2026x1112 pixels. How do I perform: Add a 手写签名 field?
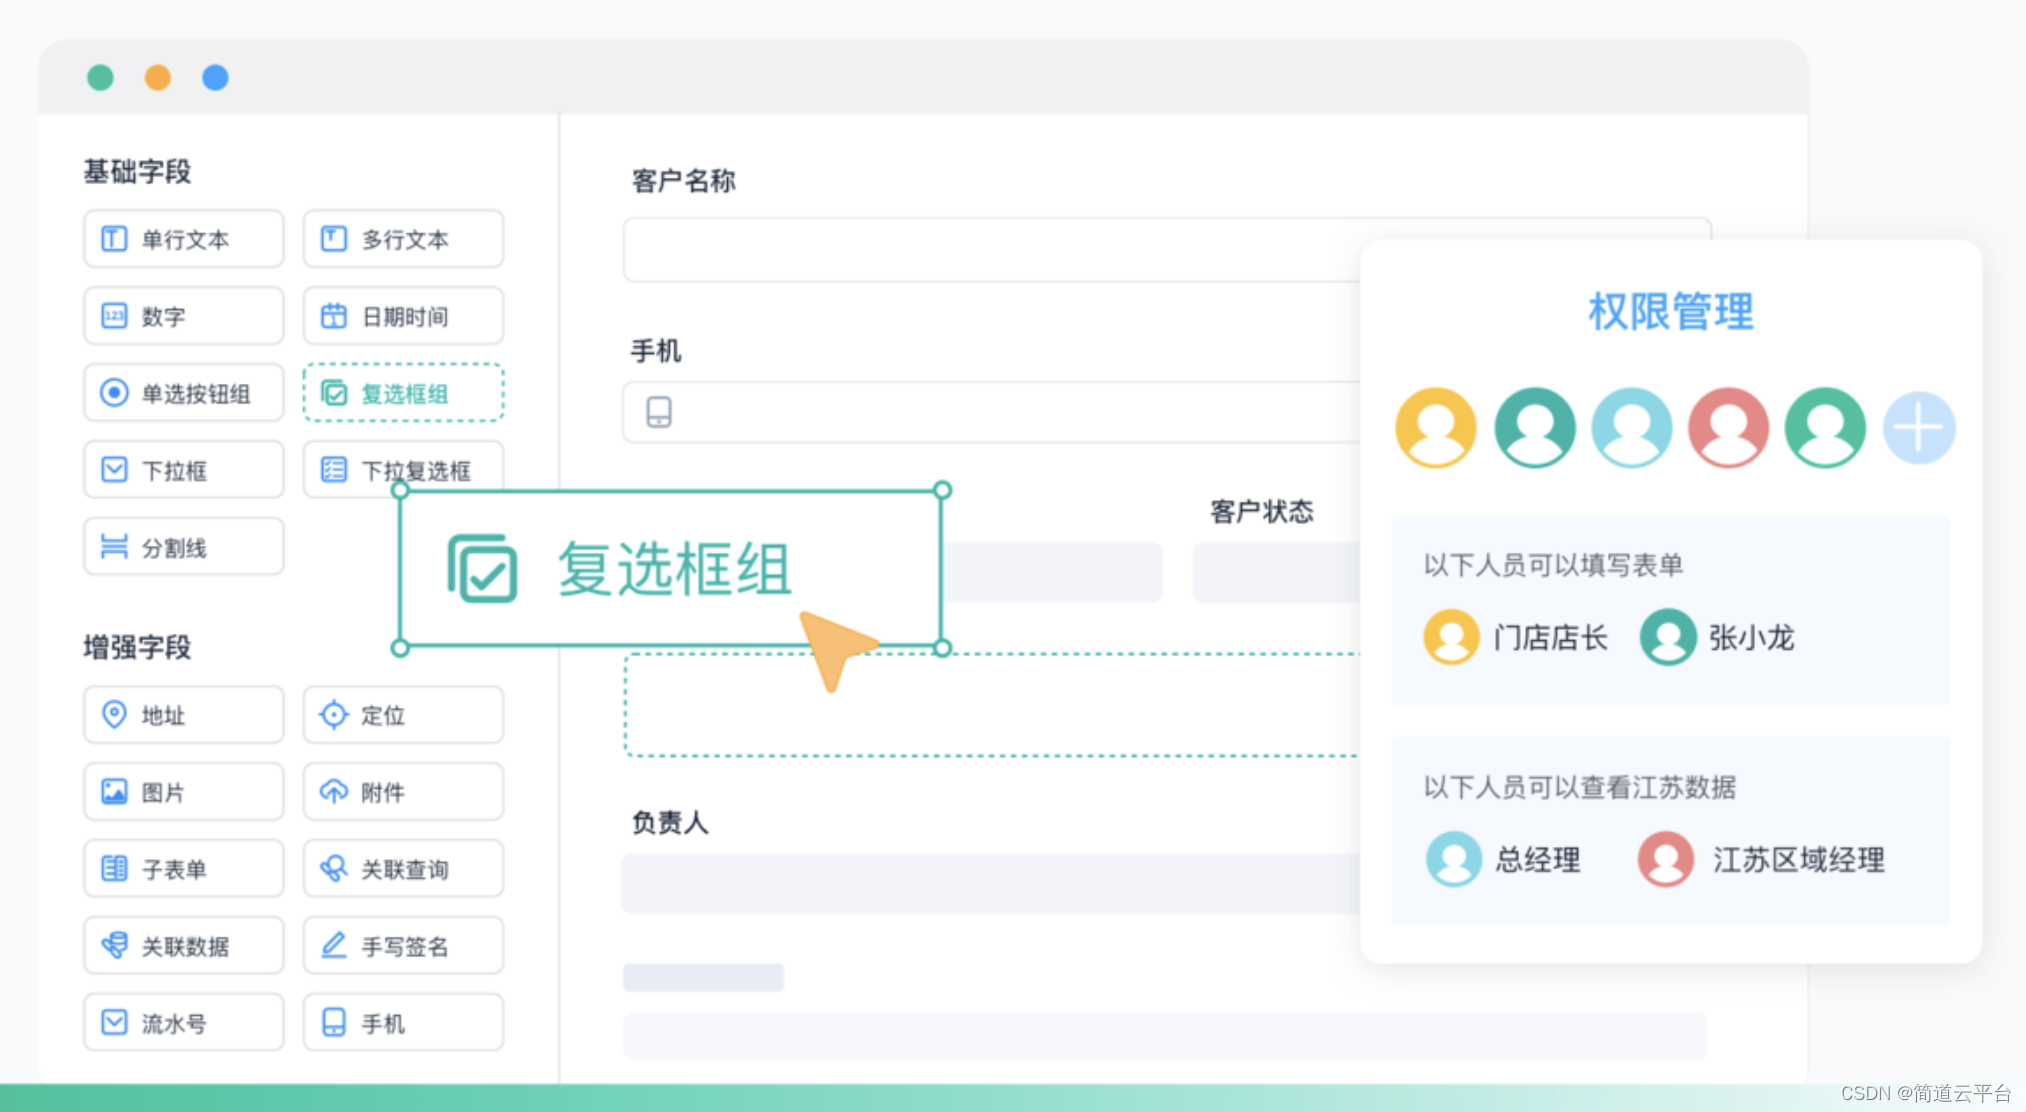tap(402, 945)
